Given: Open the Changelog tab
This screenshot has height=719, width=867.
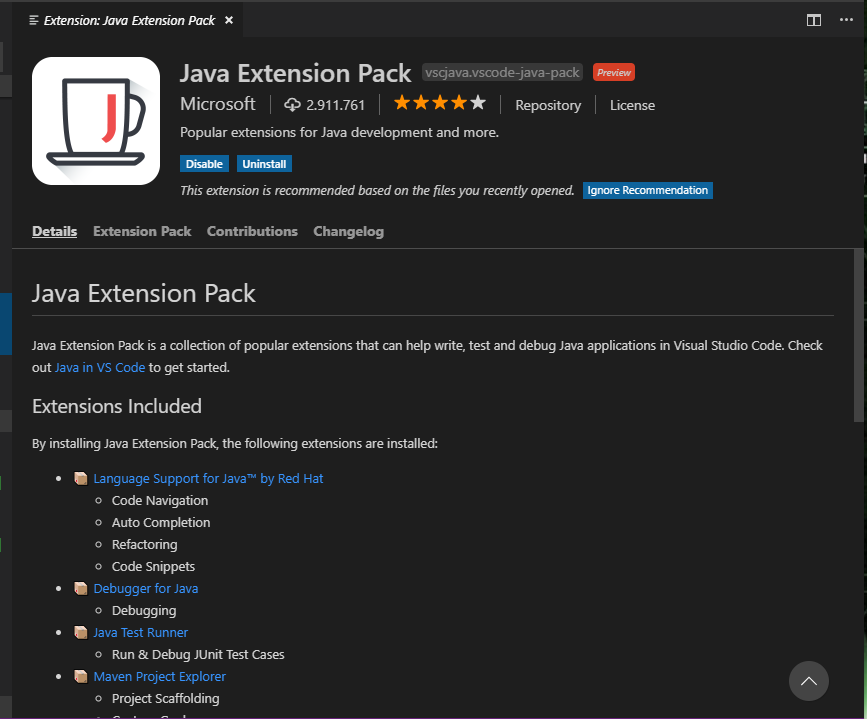Looking at the screenshot, I should (348, 231).
